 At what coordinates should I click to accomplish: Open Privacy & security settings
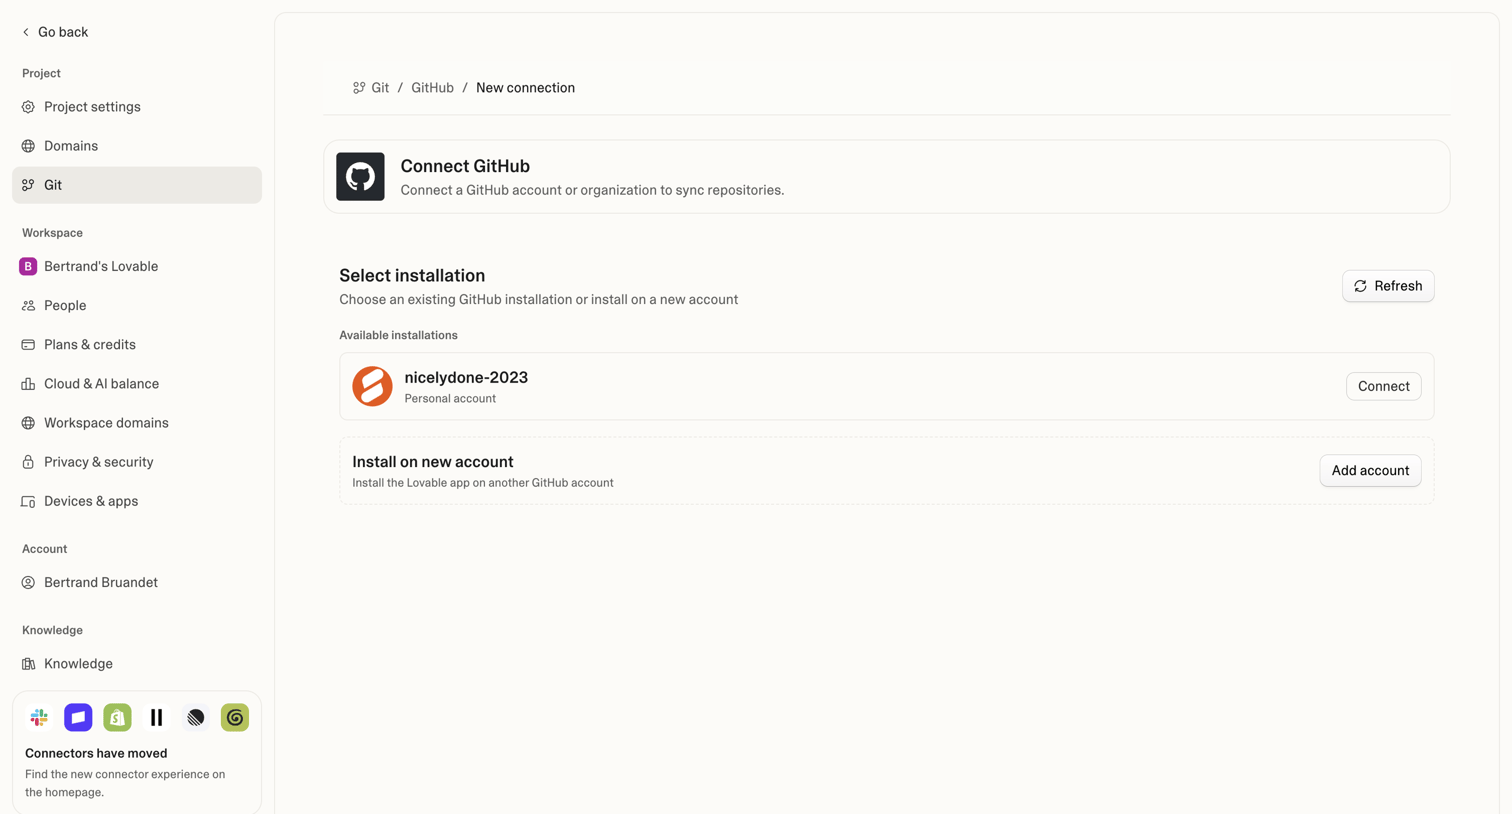[137, 462]
